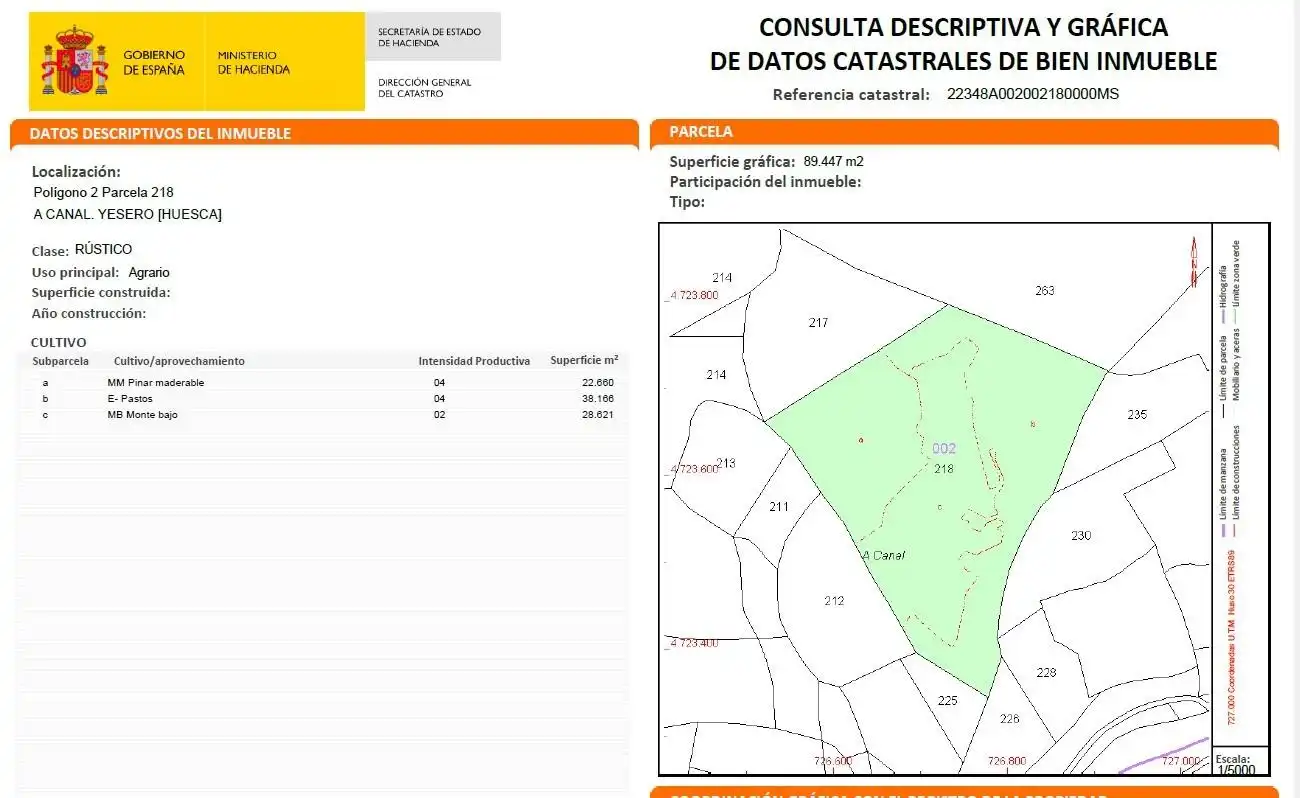Viewport: 1300px width, 798px height.
Task: Click intensity '02' in Monte bajo row
Action: 440,415
